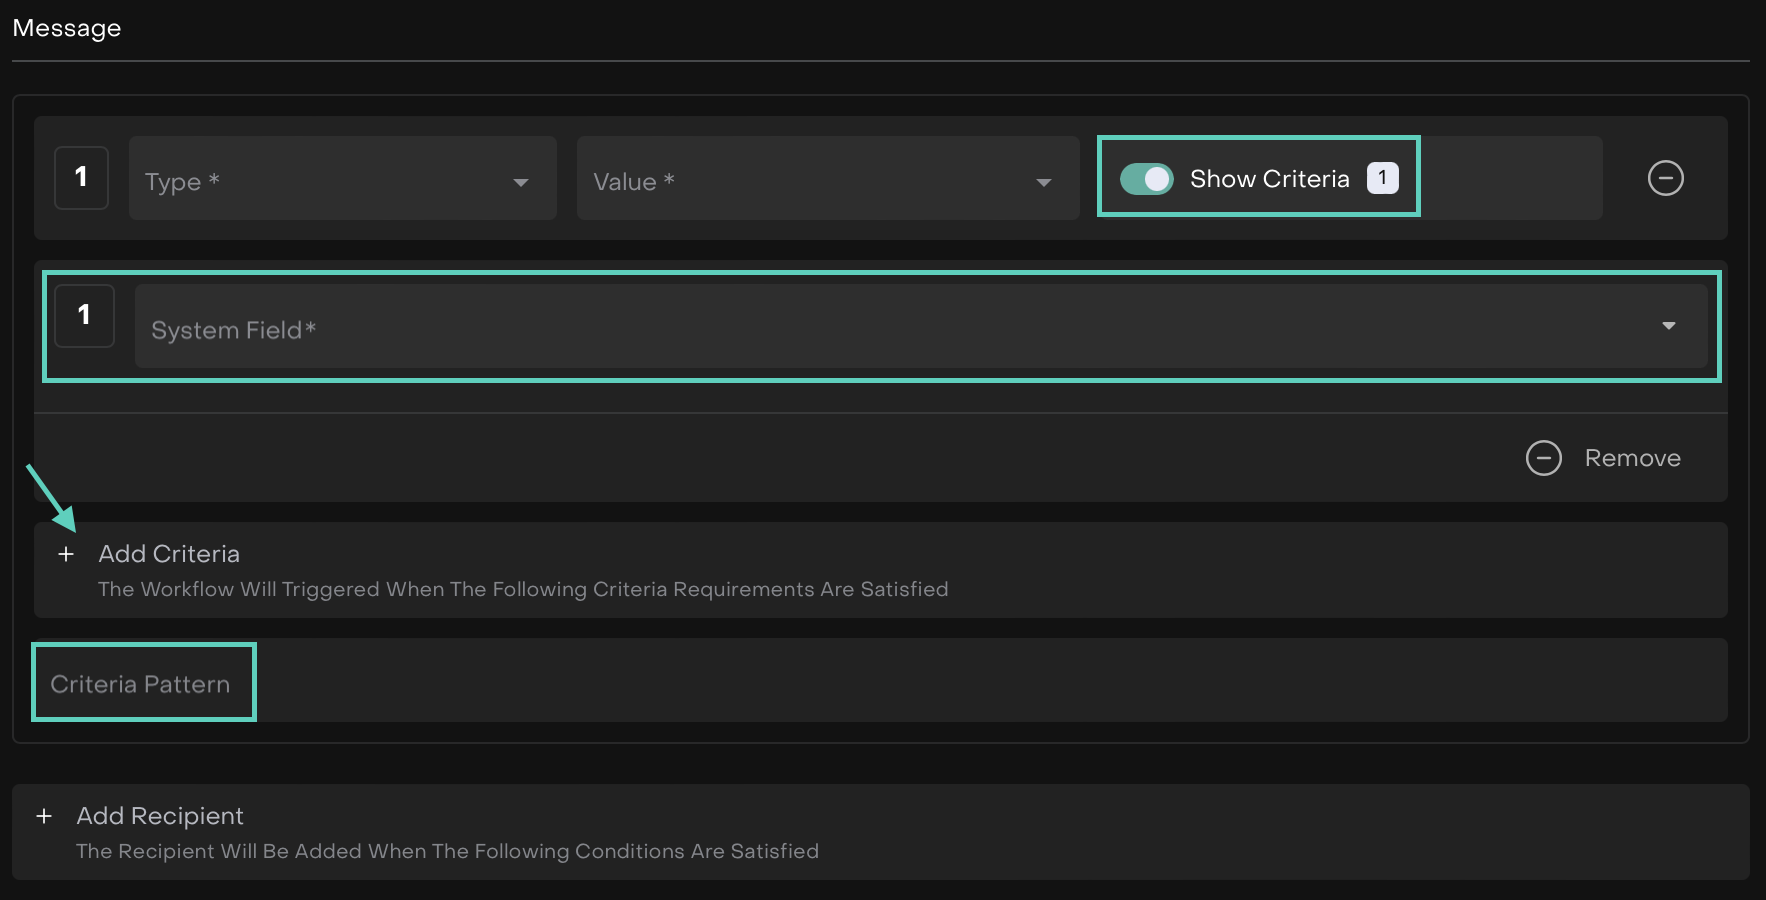1766x900 pixels.
Task: Click the plus icon beside Add Recipient
Action: point(44,816)
